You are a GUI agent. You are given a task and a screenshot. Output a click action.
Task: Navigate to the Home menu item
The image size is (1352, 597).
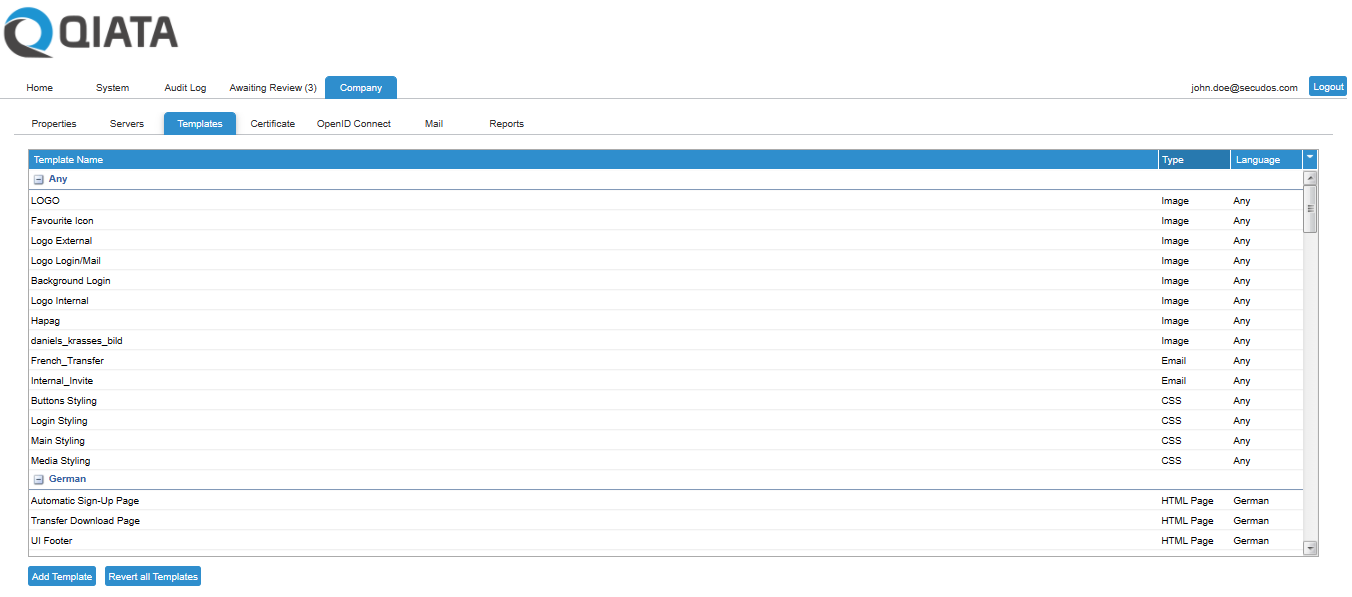click(x=39, y=88)
